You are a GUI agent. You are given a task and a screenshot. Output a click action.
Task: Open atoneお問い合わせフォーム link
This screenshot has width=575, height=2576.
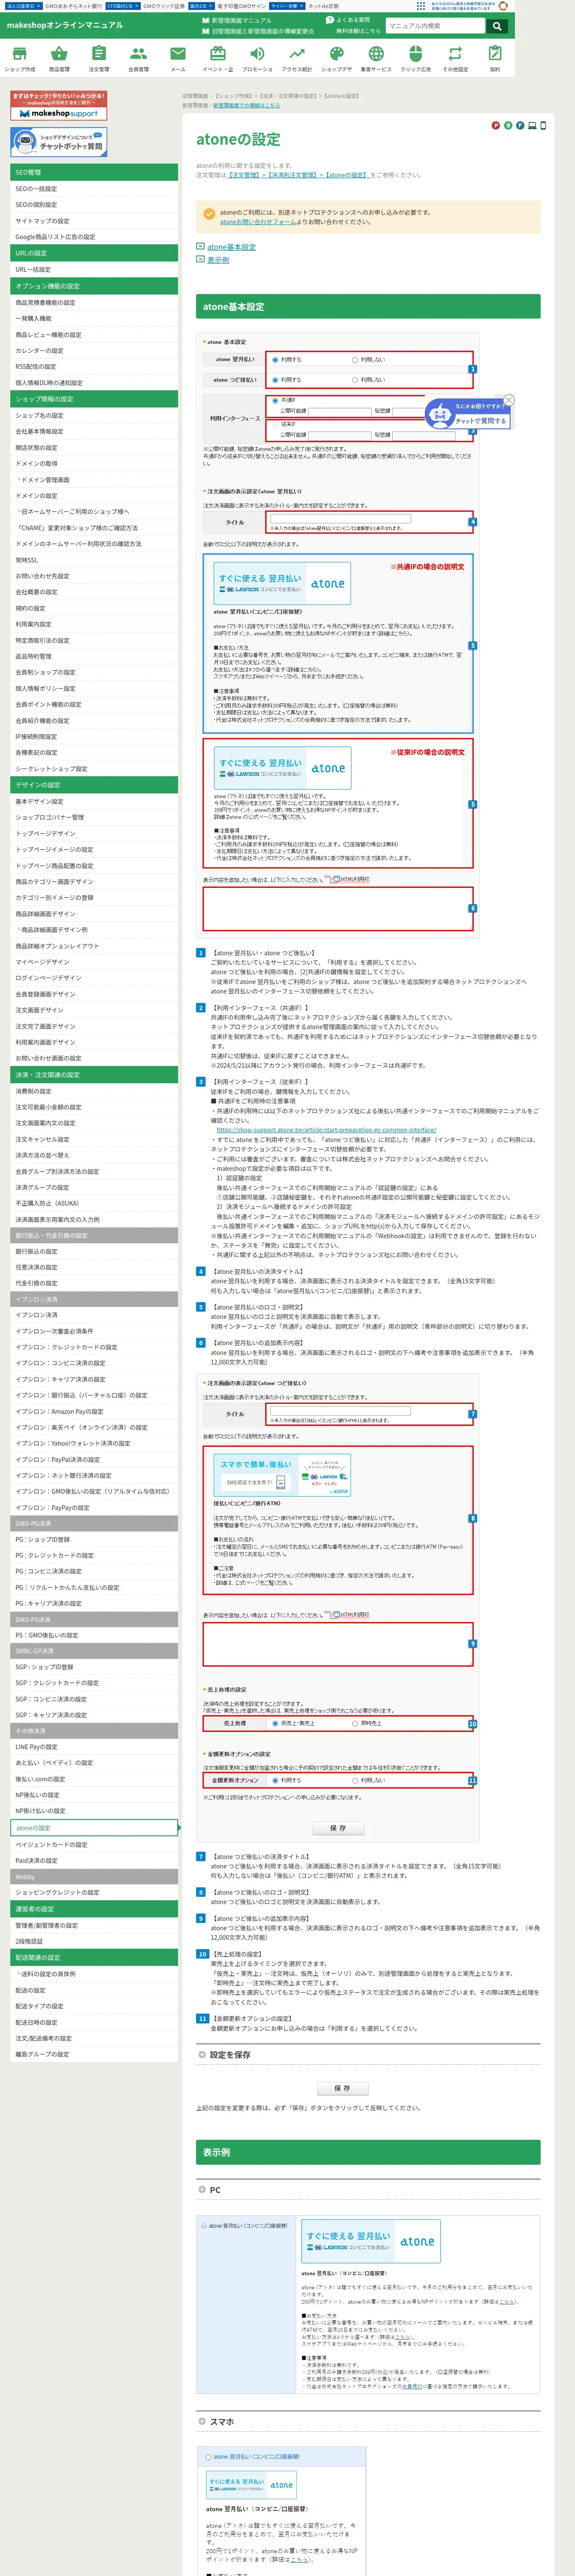point(258,222)
